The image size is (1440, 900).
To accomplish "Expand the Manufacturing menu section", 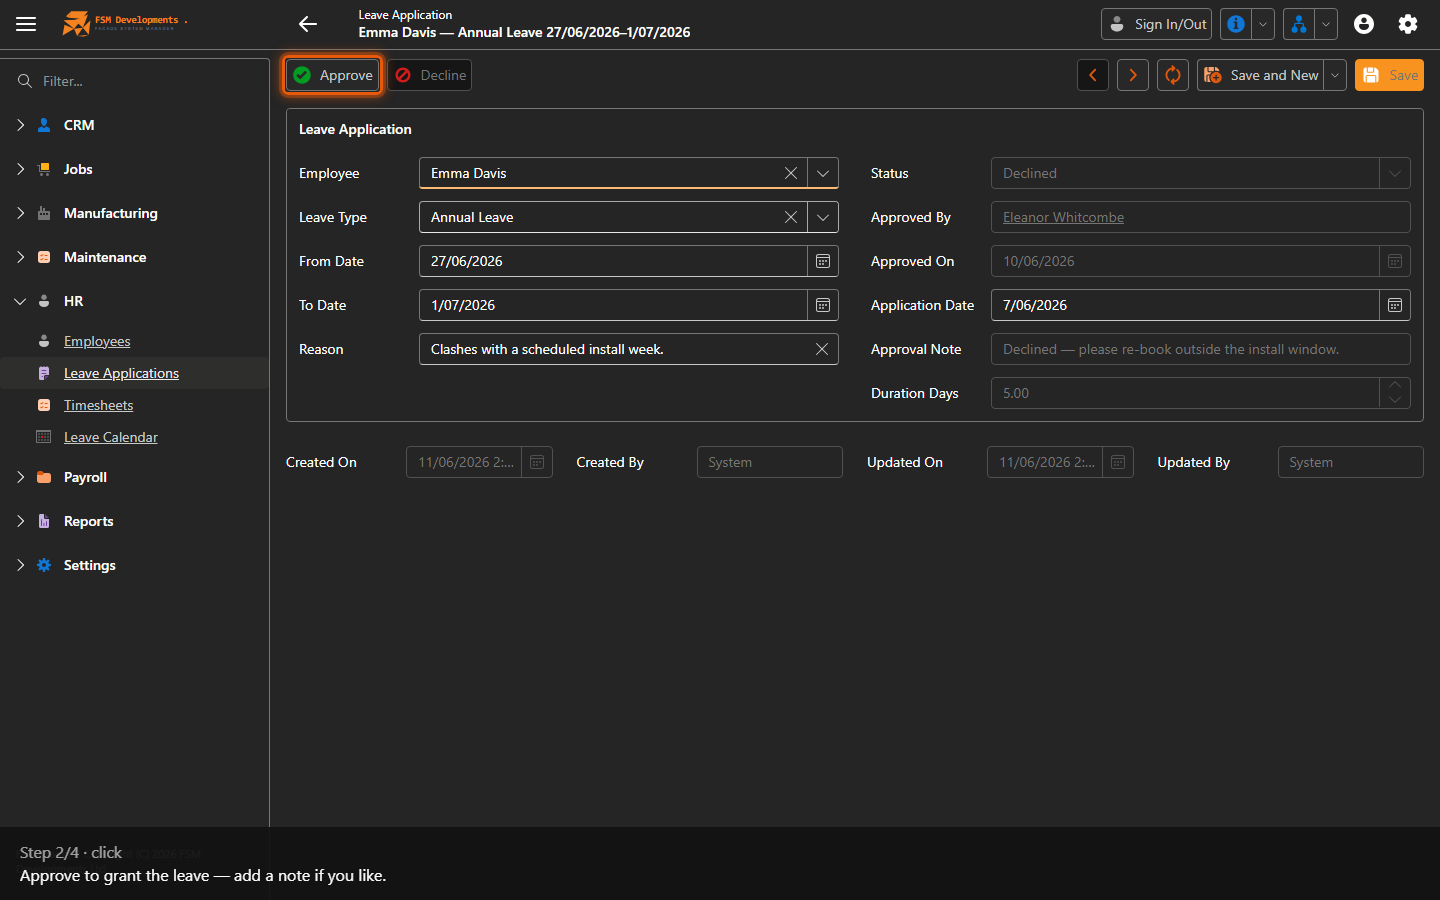I will (20, 213).
